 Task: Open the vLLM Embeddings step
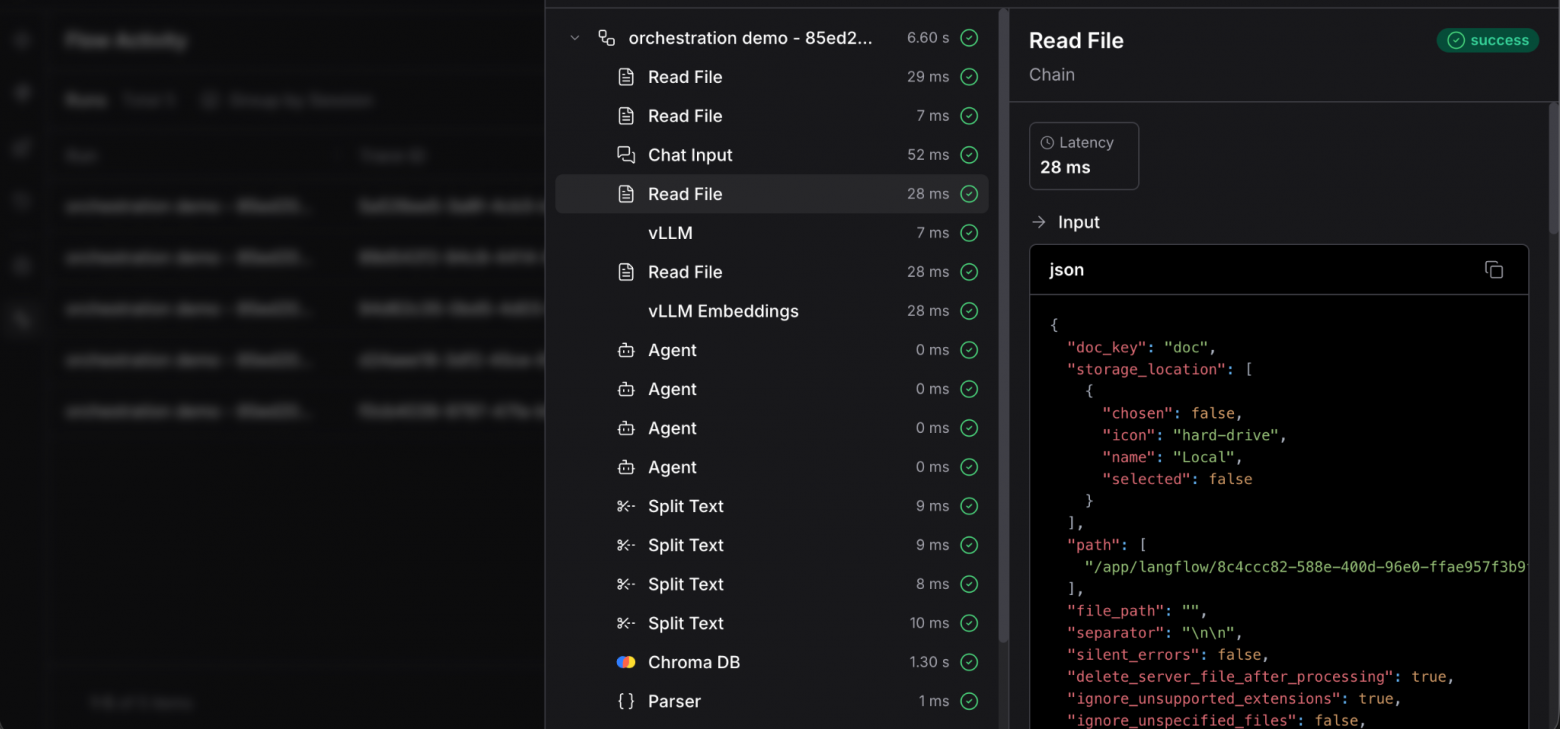point(772,311)
